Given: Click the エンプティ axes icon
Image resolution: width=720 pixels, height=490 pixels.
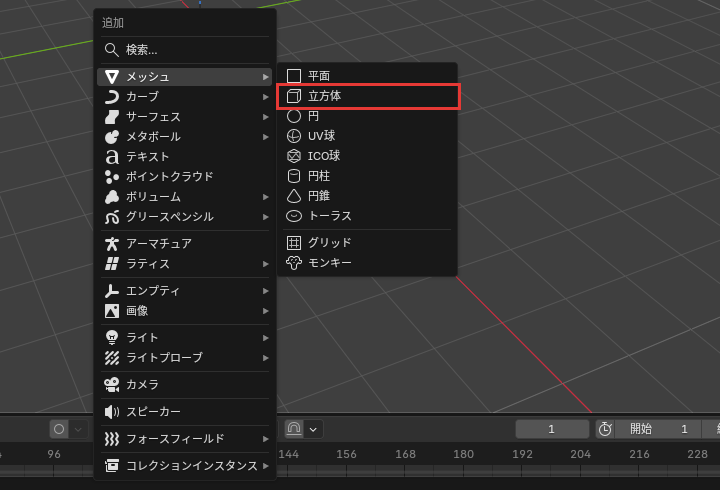Looking at the screenshot, I should 112,291.
